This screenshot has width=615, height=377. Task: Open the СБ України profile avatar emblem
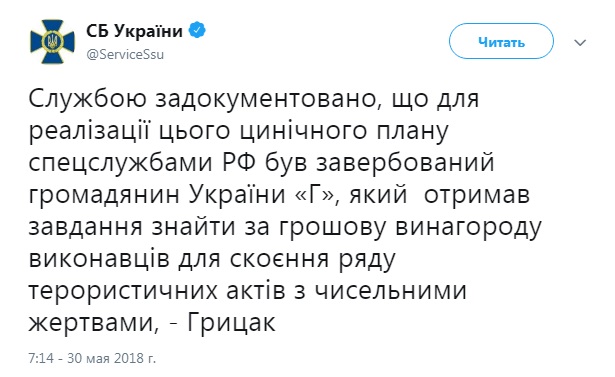point(52,42)
